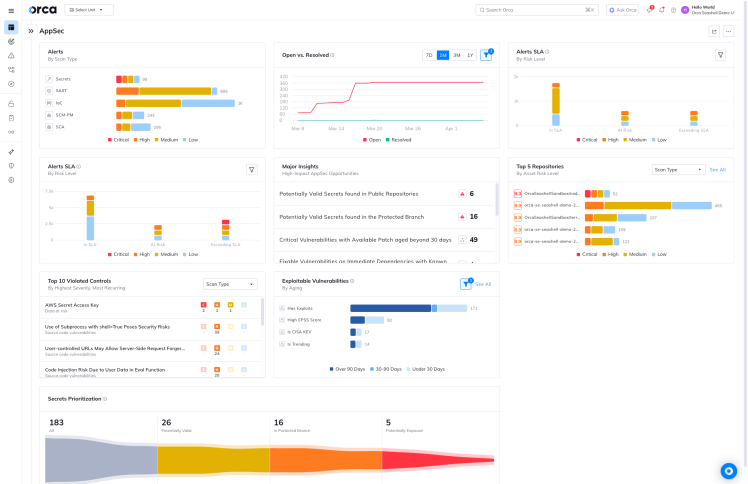Click info icon beside Secrets Prioritization

click(105, 399)
